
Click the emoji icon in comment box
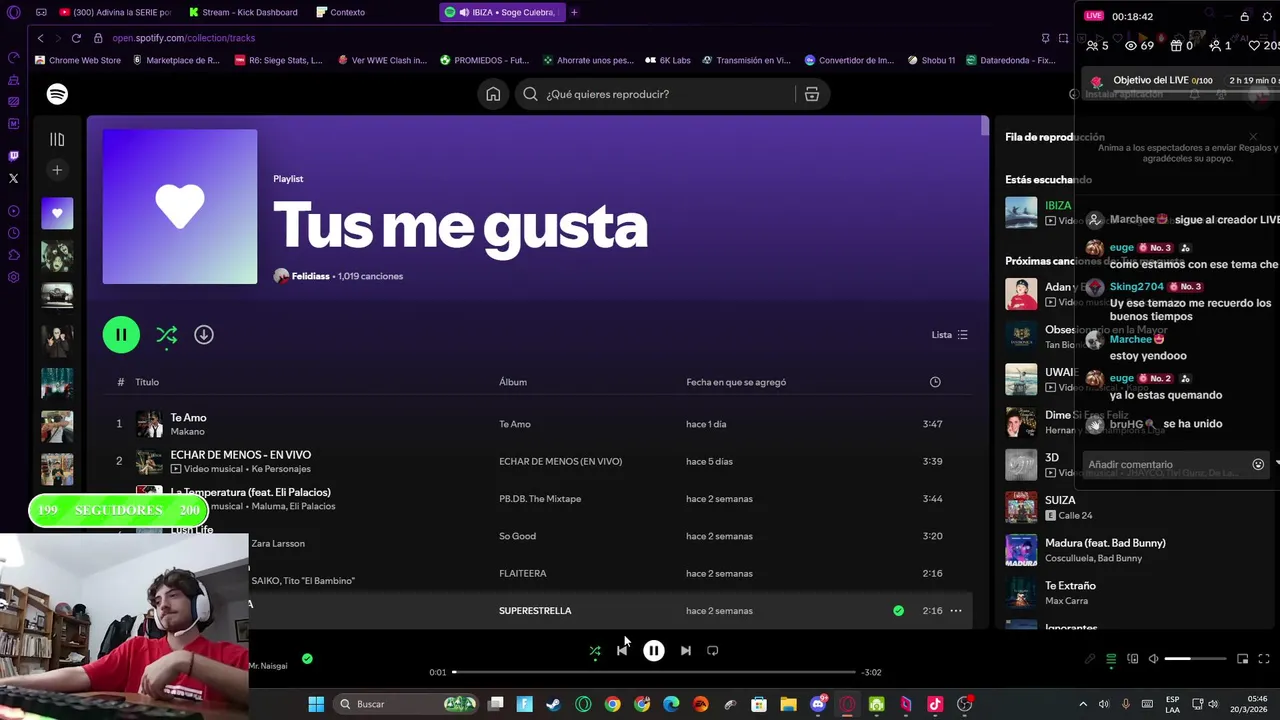1258,464
